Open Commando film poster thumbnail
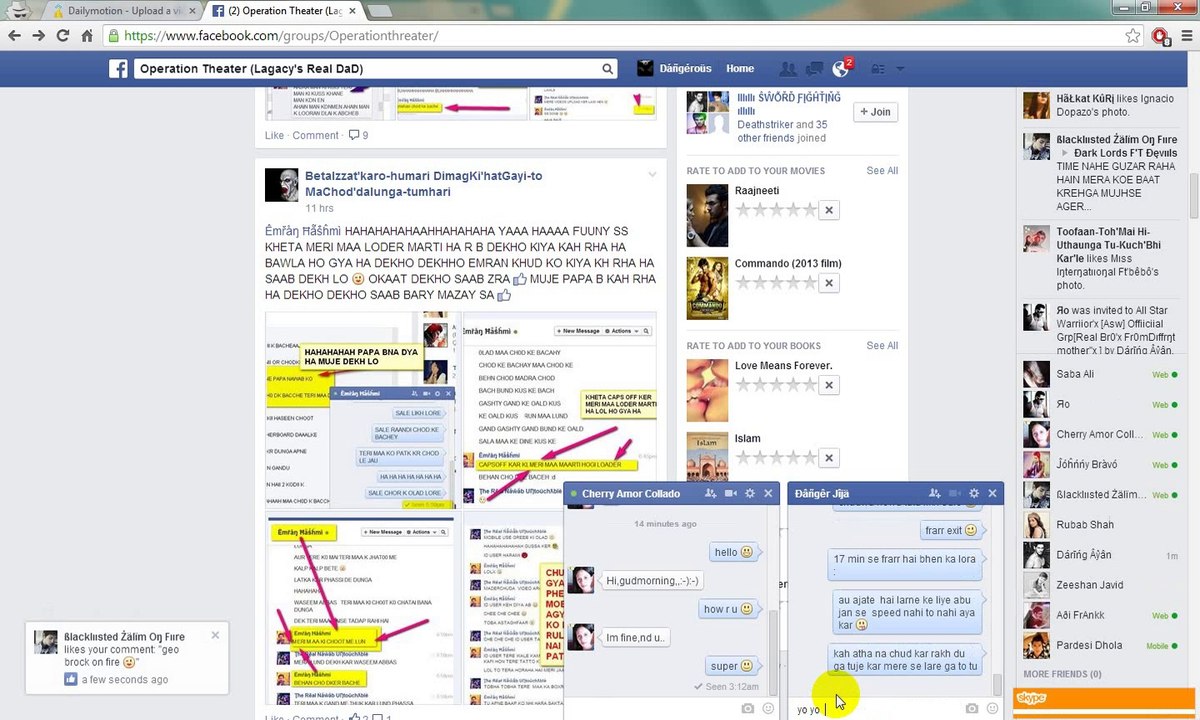Screen dimensions: 1200x720 point(707,288)
